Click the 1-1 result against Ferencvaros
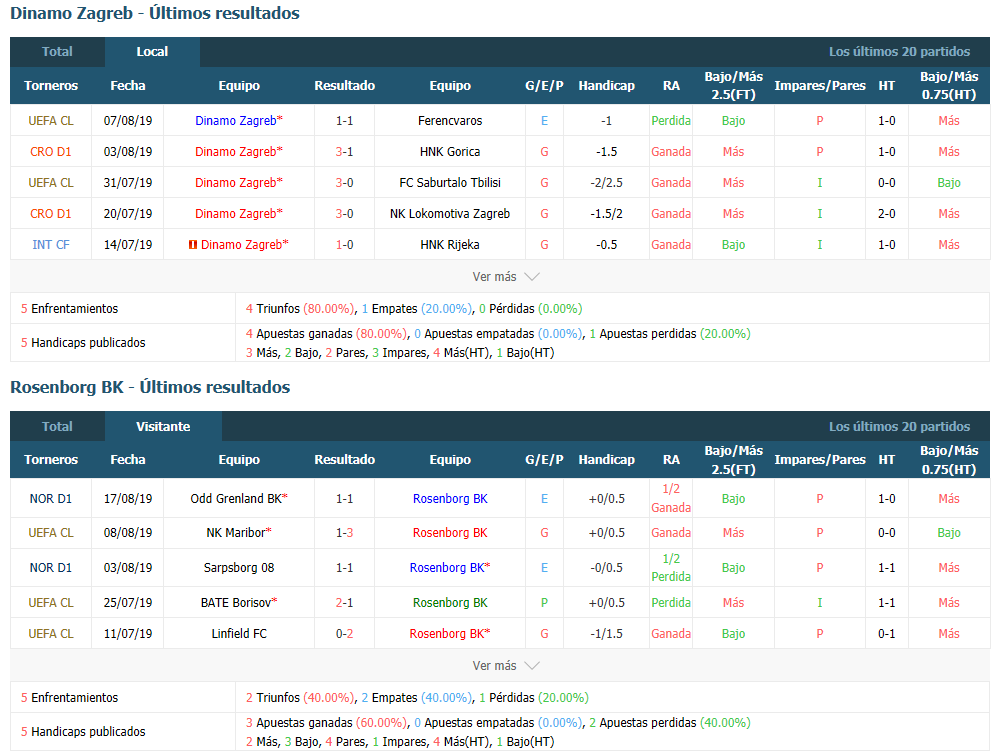 click(344, 121)
